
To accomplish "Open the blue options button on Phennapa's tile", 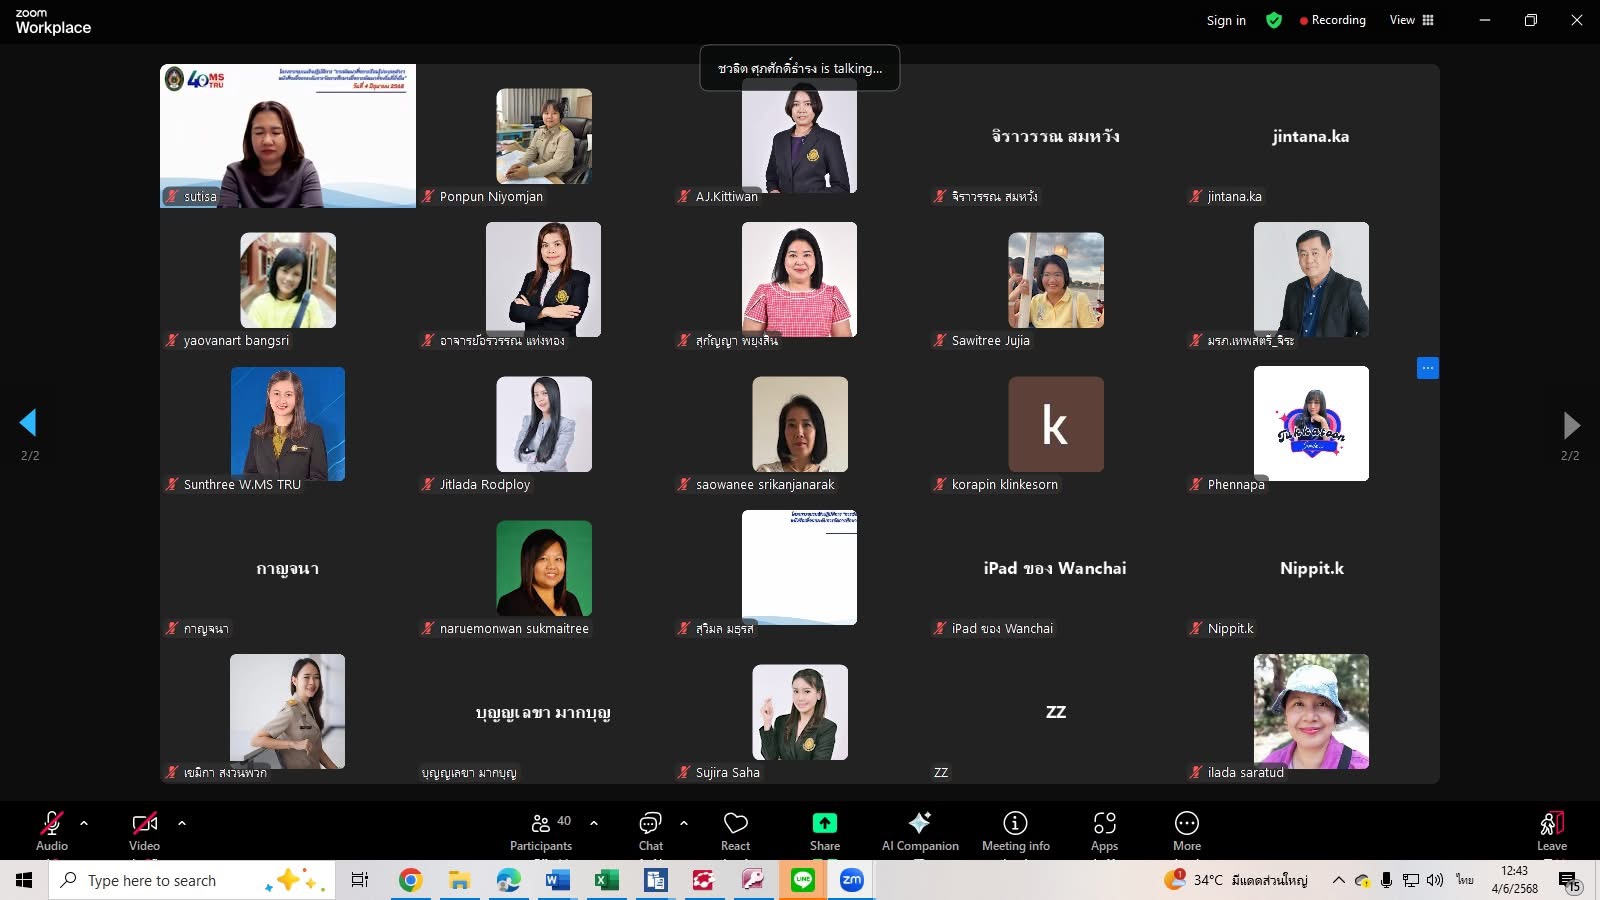I will pos(1427,368).
